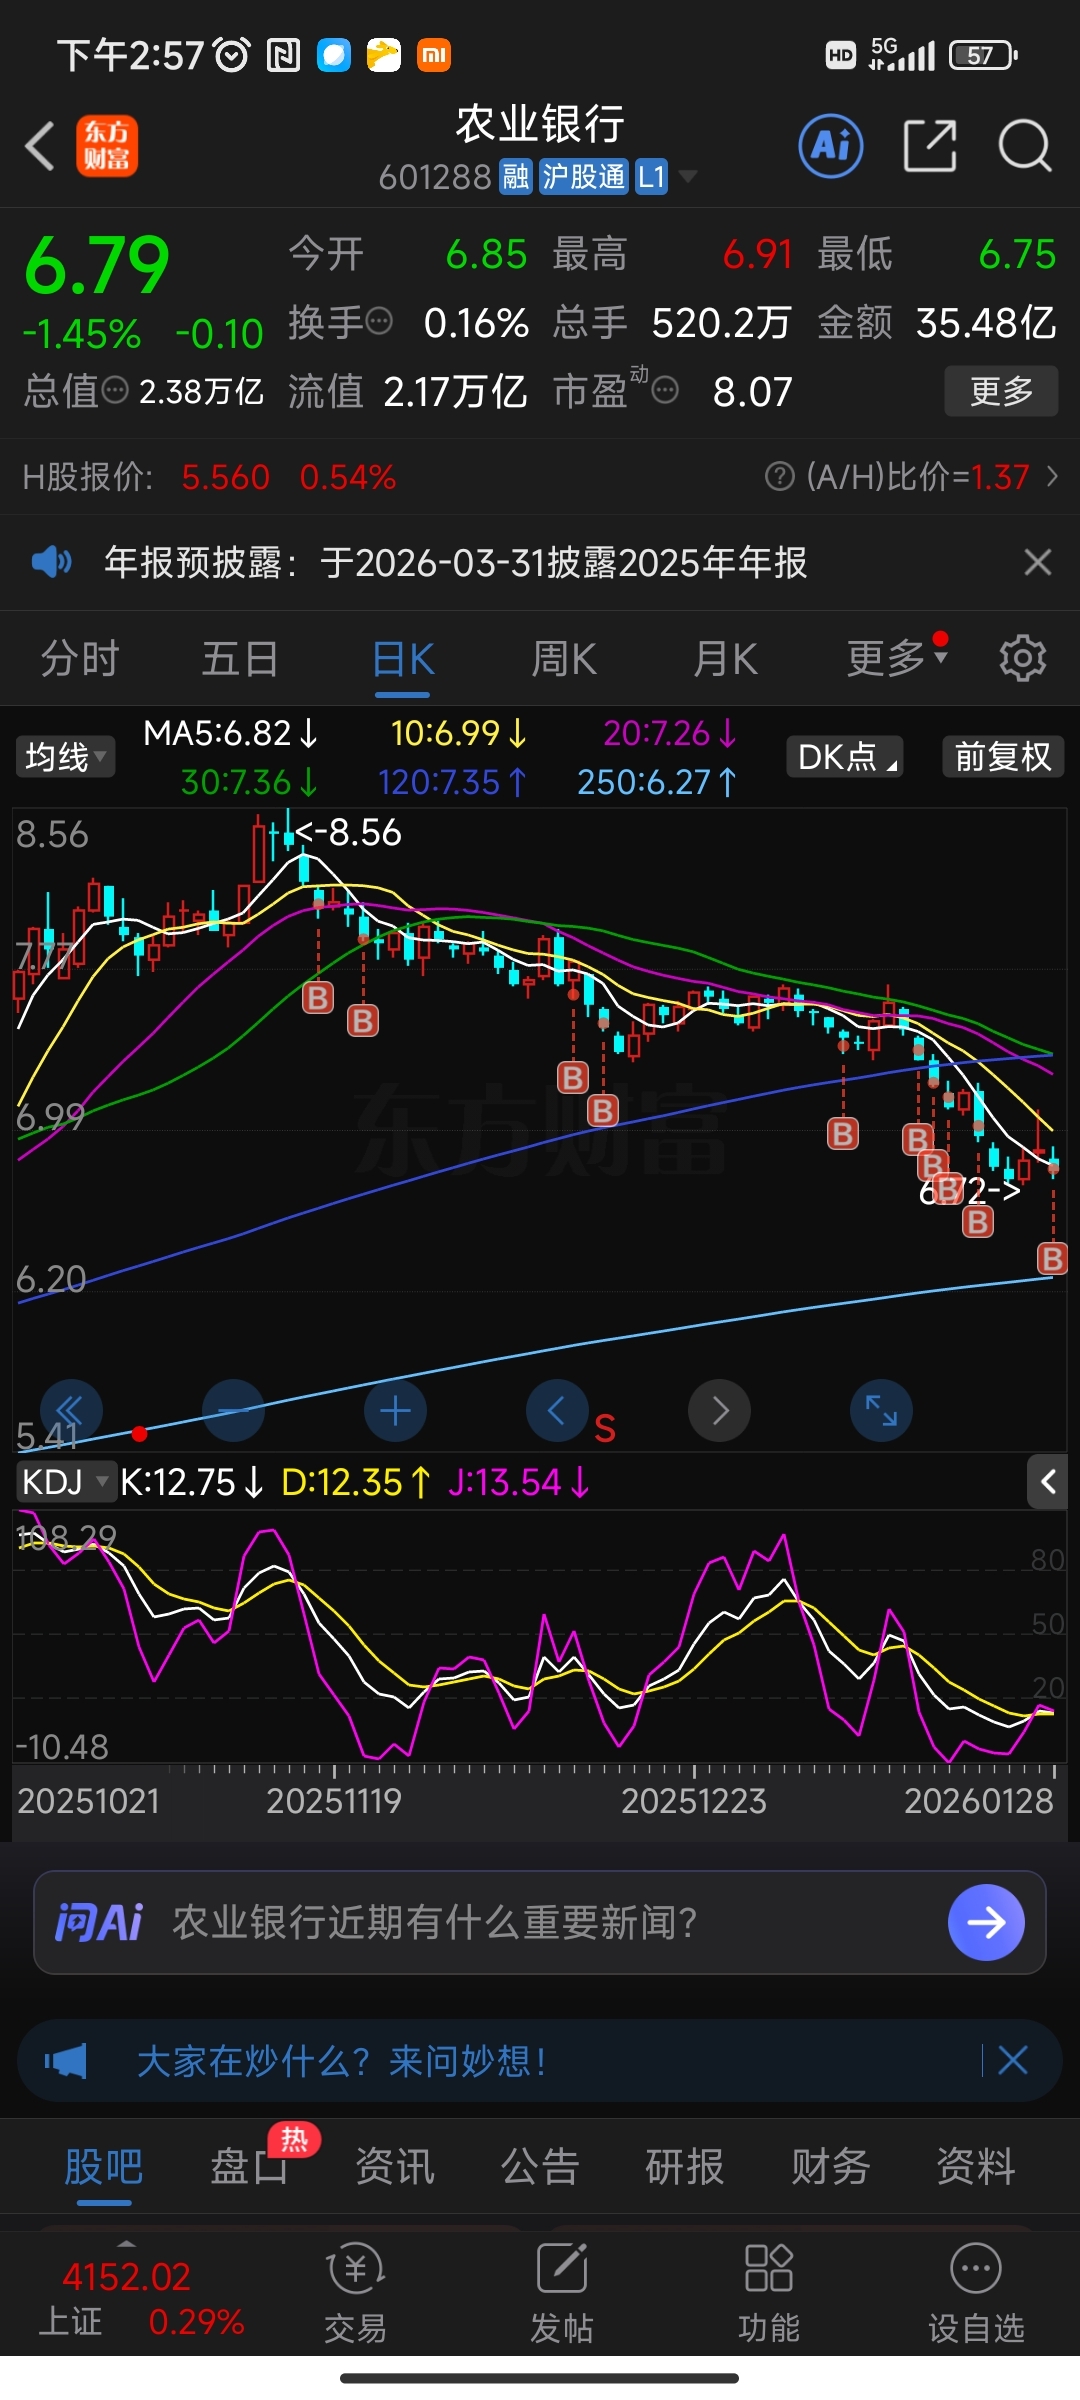This screenshot has width=1080, height=2400.
Task: Go back using the left arrow
Action: (40, 147)
